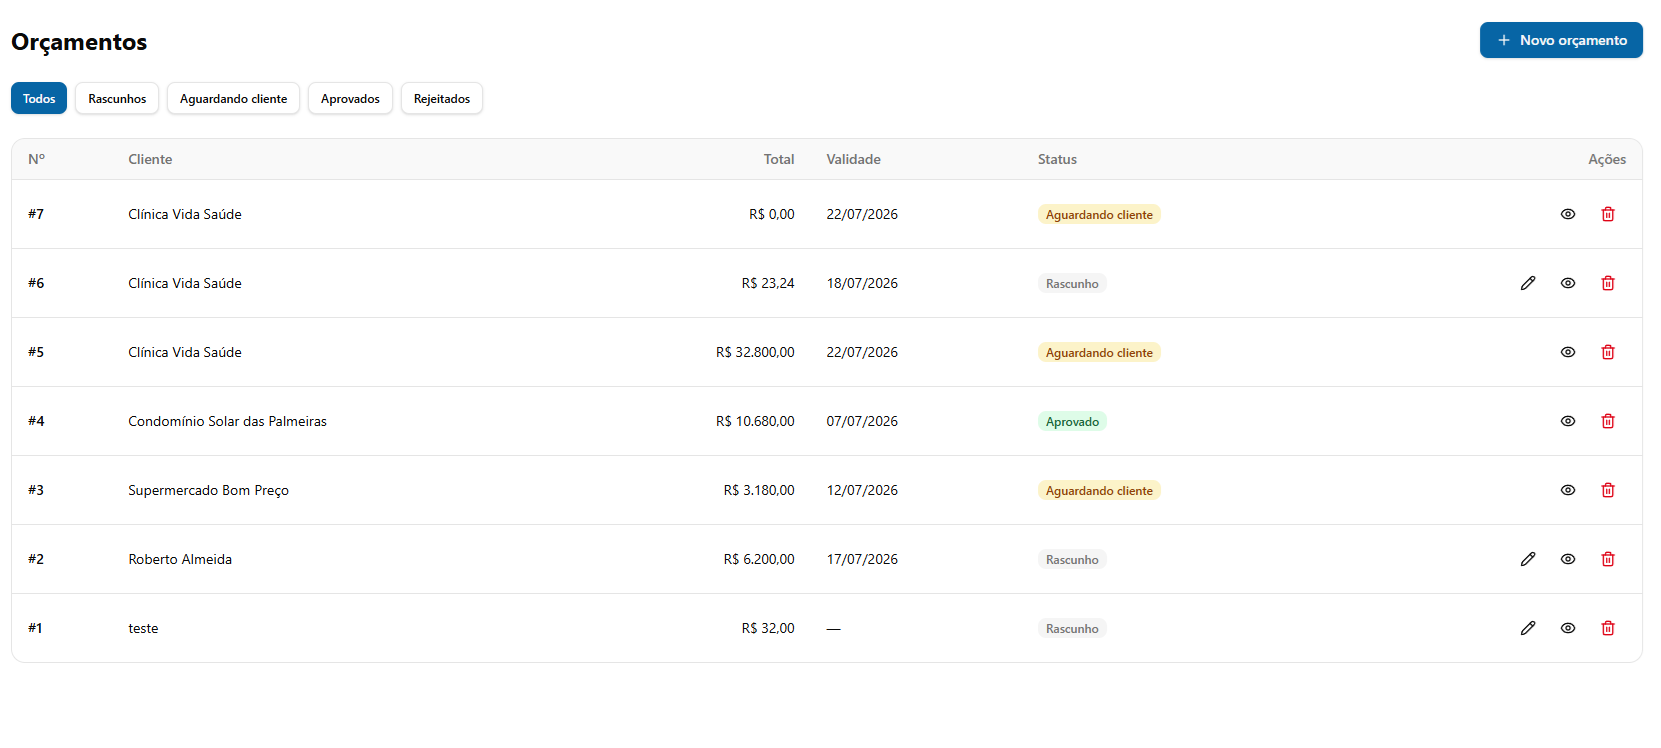Click validity date 18/07/2026
Screen dimensions: 1661x748
click(862, 283)
